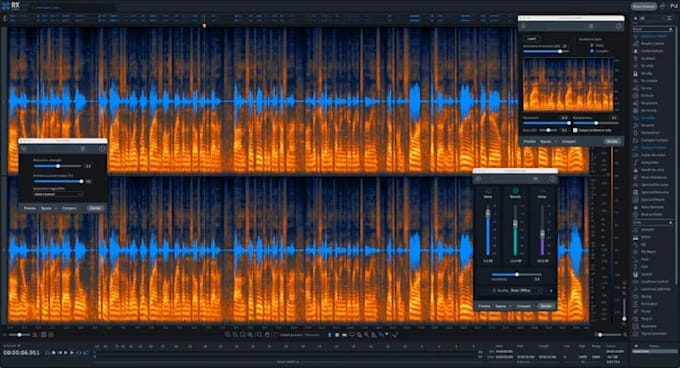
Task: Toggle Instant process checkbox in bottom toolbar
Action: tap(276, 335)
